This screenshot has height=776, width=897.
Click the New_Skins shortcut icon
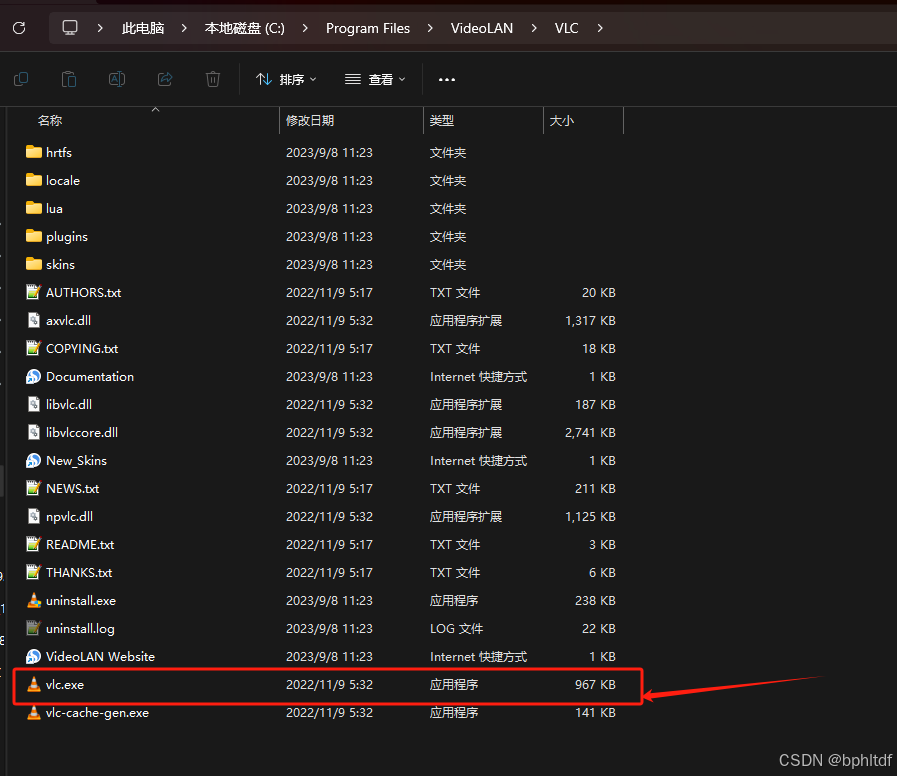click(34, 460)
